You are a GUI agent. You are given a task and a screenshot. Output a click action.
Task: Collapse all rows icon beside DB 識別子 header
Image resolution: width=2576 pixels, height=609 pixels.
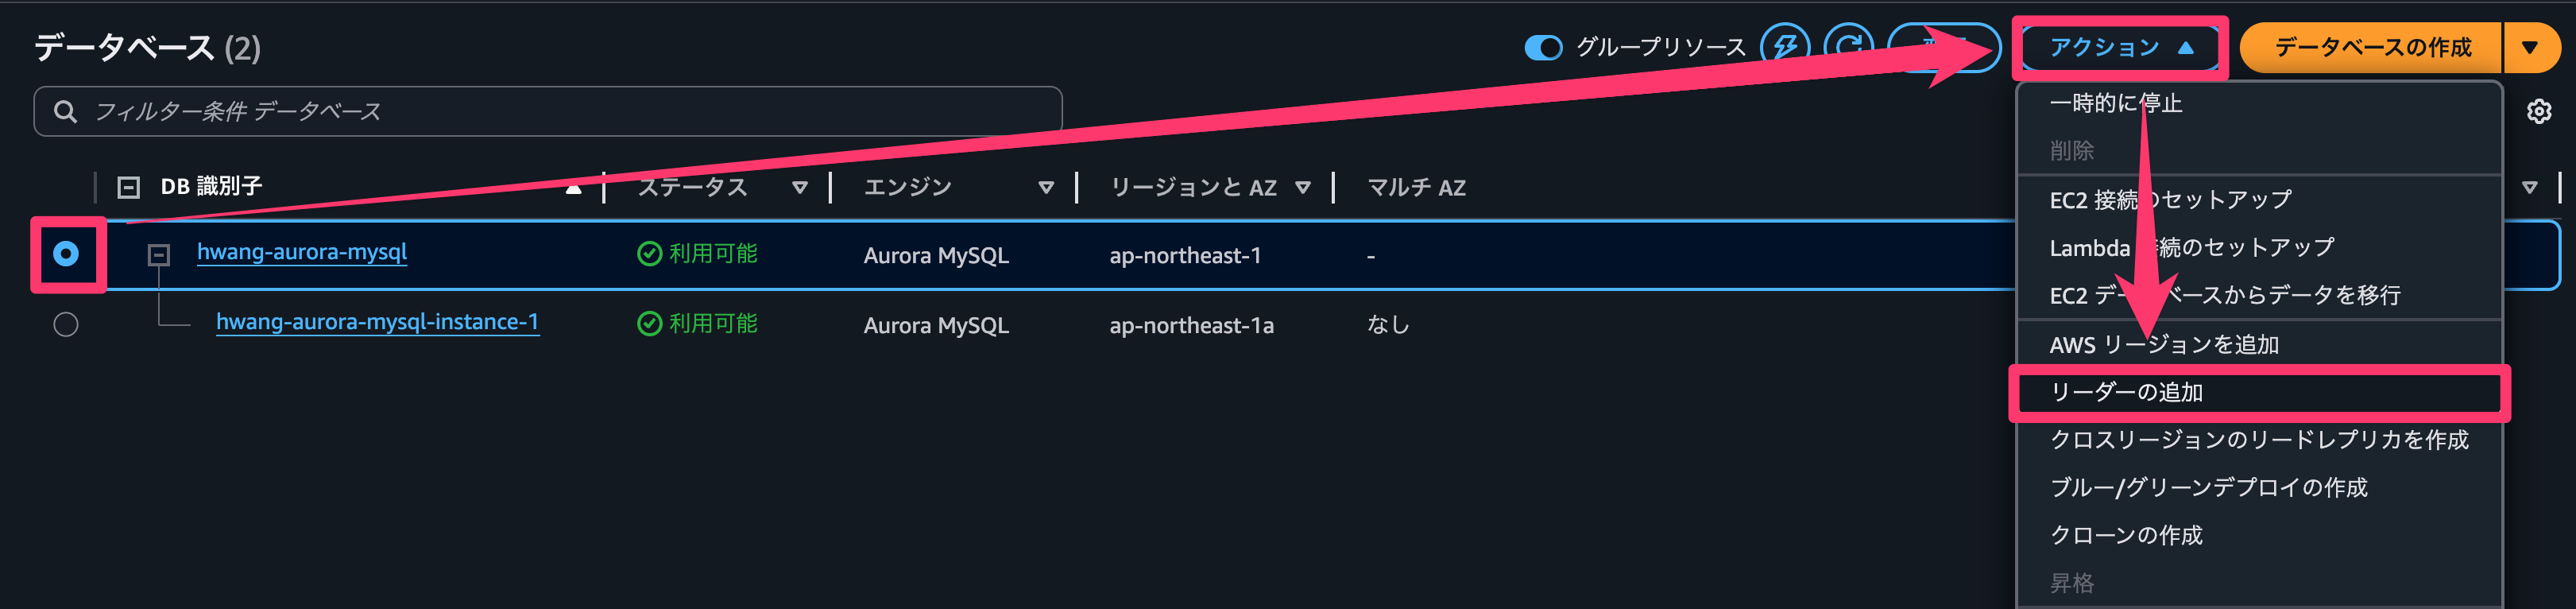click(x=128, y=187)
